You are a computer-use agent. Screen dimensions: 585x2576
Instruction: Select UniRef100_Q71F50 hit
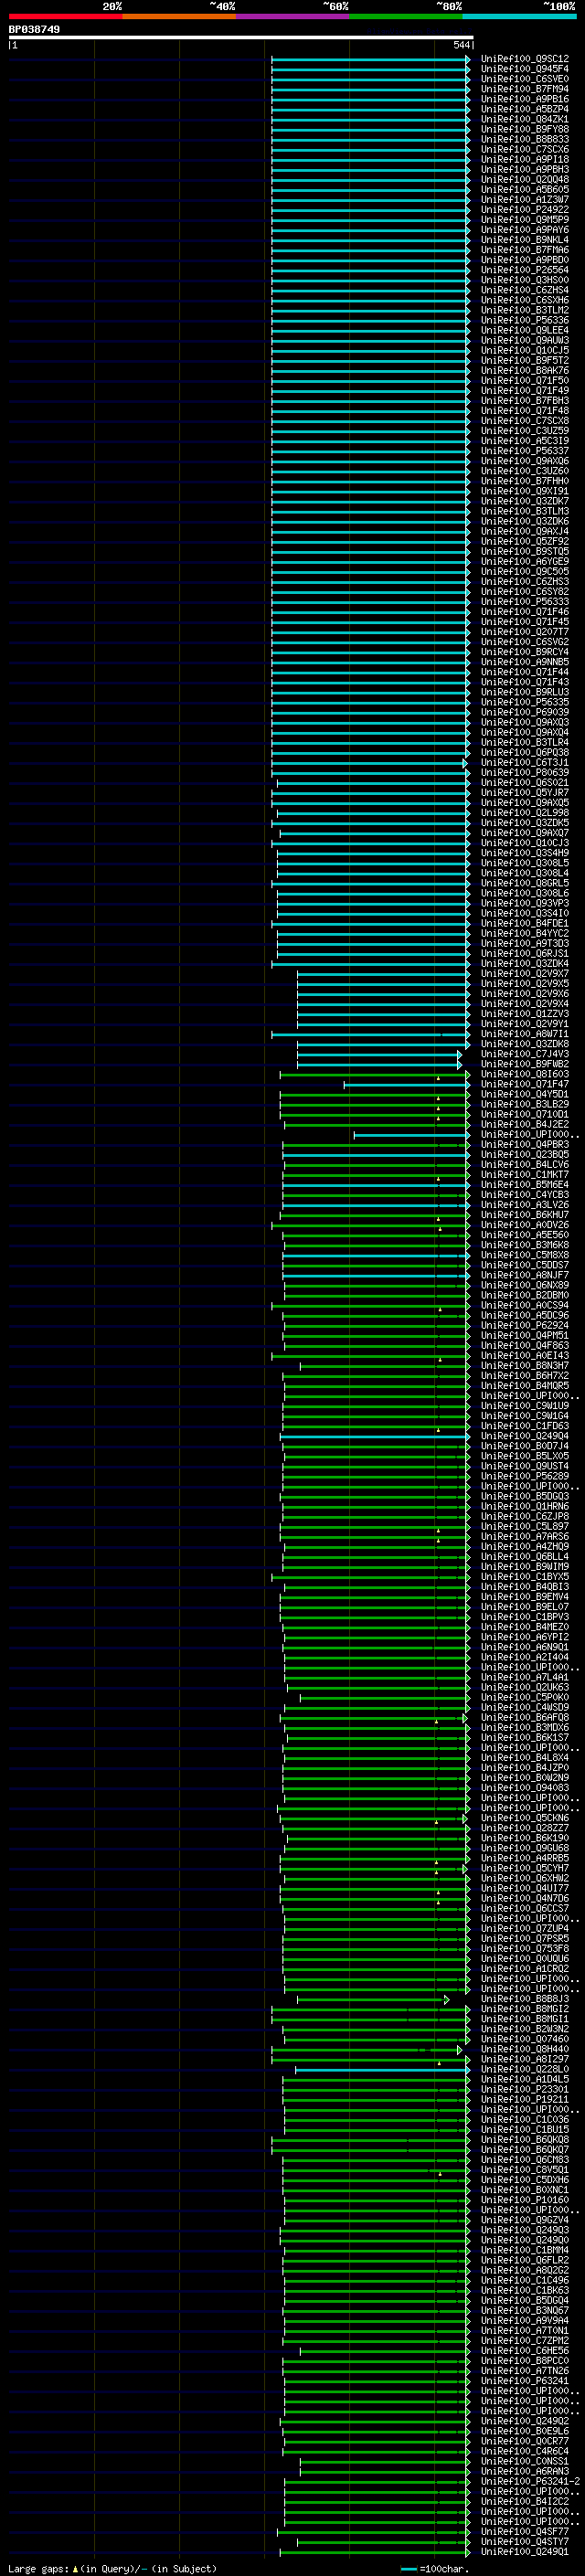pyautogui.click(x=524, y=380)
